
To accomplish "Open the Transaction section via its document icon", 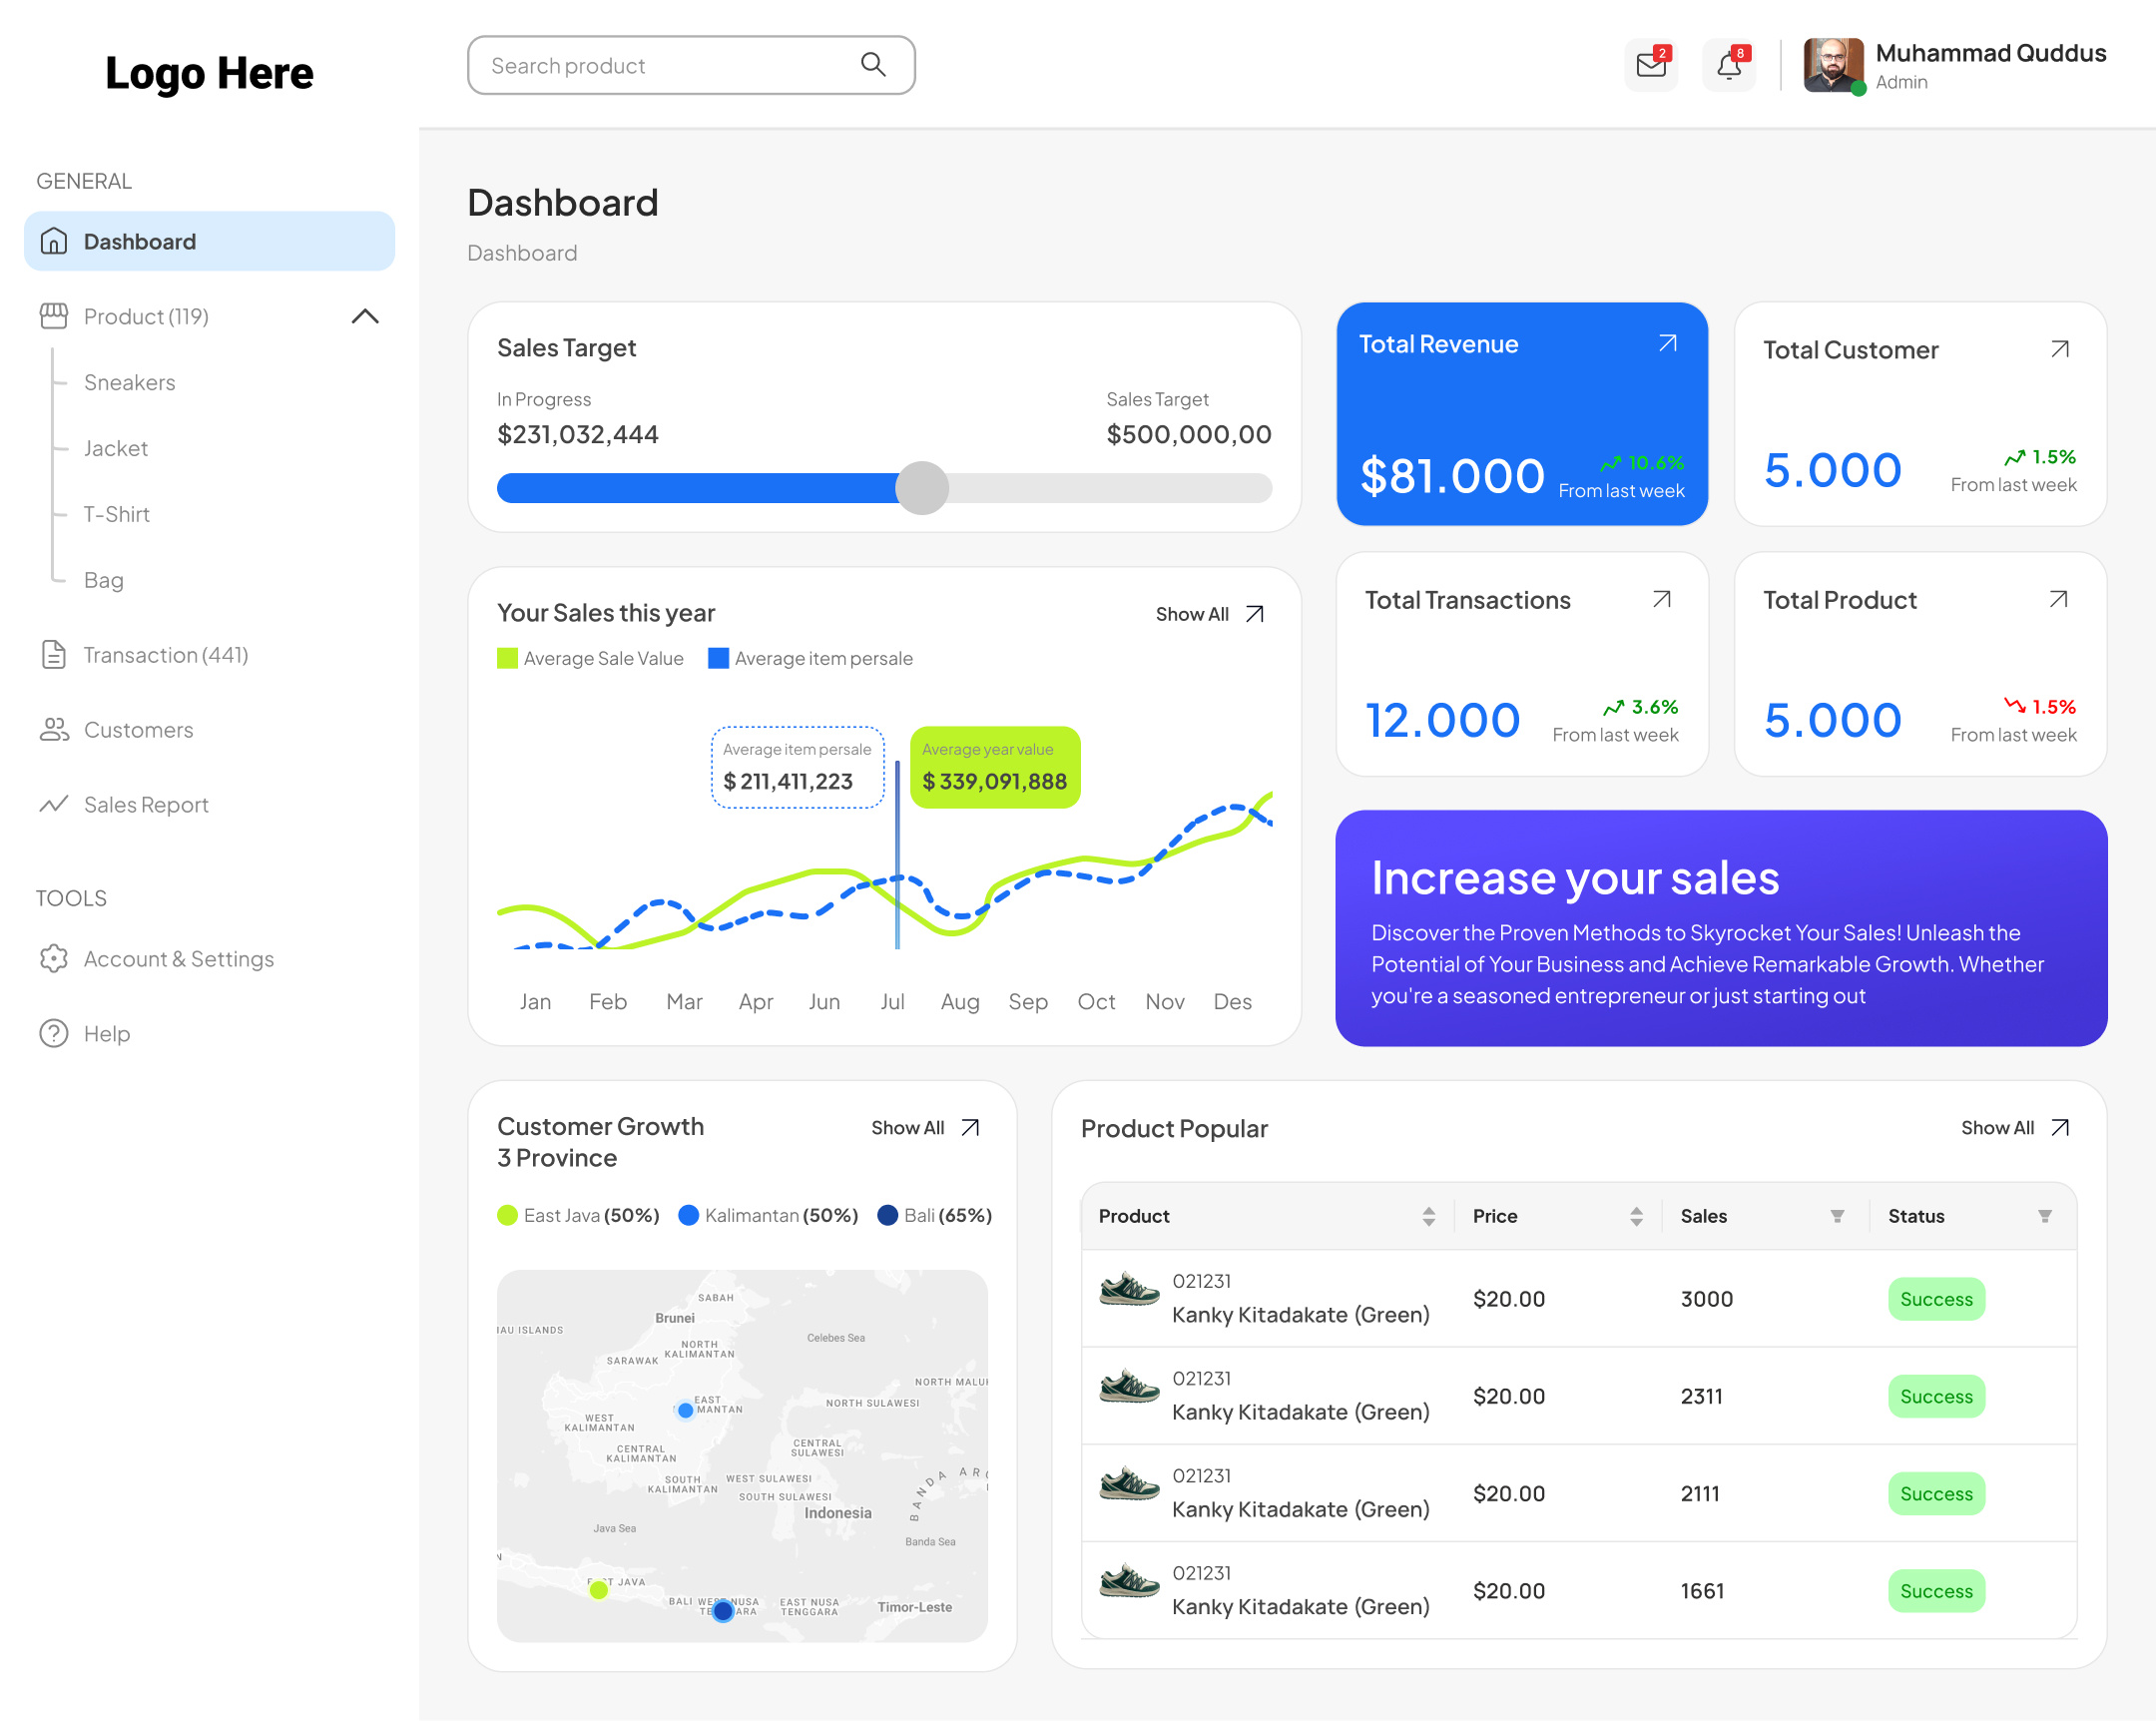I will [53, 654].
